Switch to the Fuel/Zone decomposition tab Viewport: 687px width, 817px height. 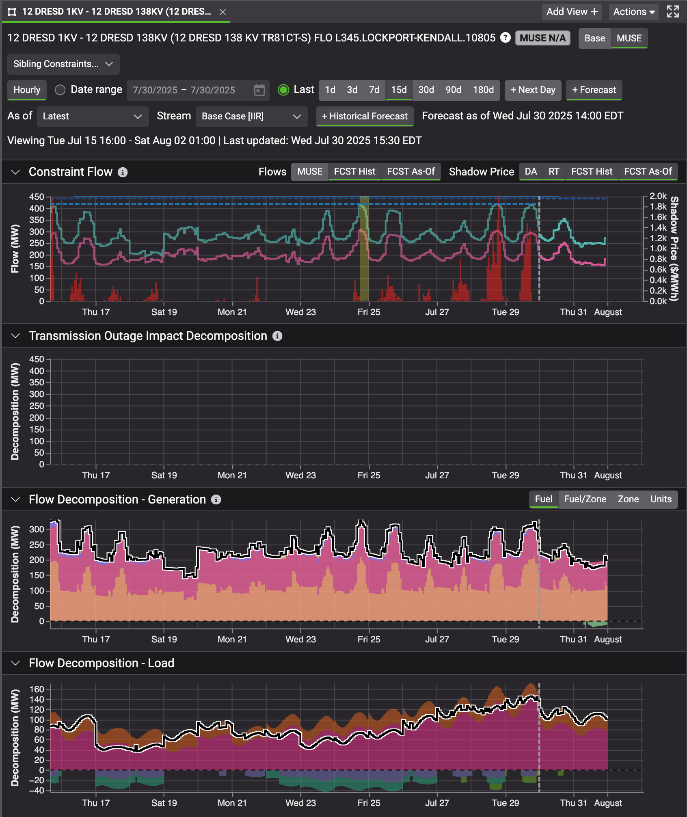tap(586, 499)
